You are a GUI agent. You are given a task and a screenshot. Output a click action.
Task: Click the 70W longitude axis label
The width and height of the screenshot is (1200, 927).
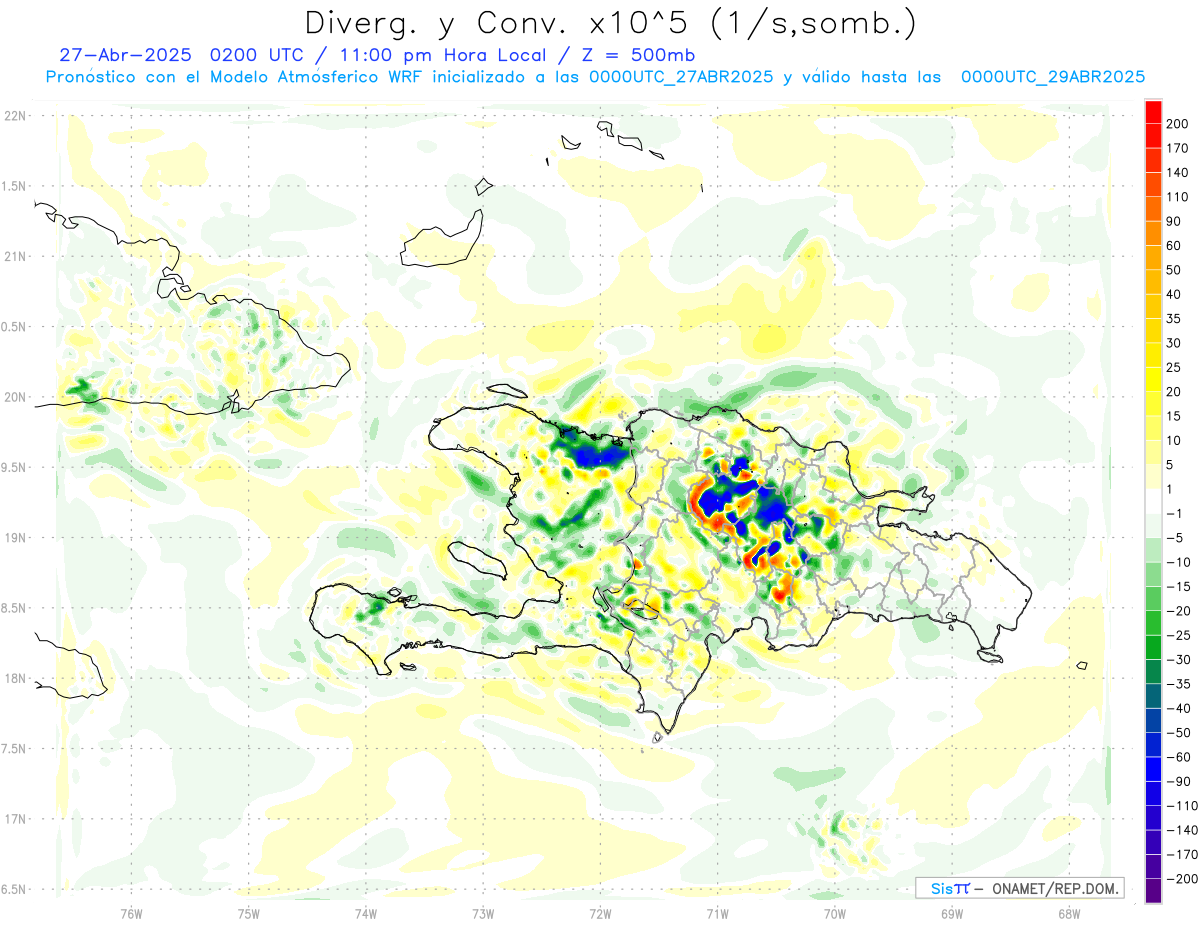tap(835, 913)
